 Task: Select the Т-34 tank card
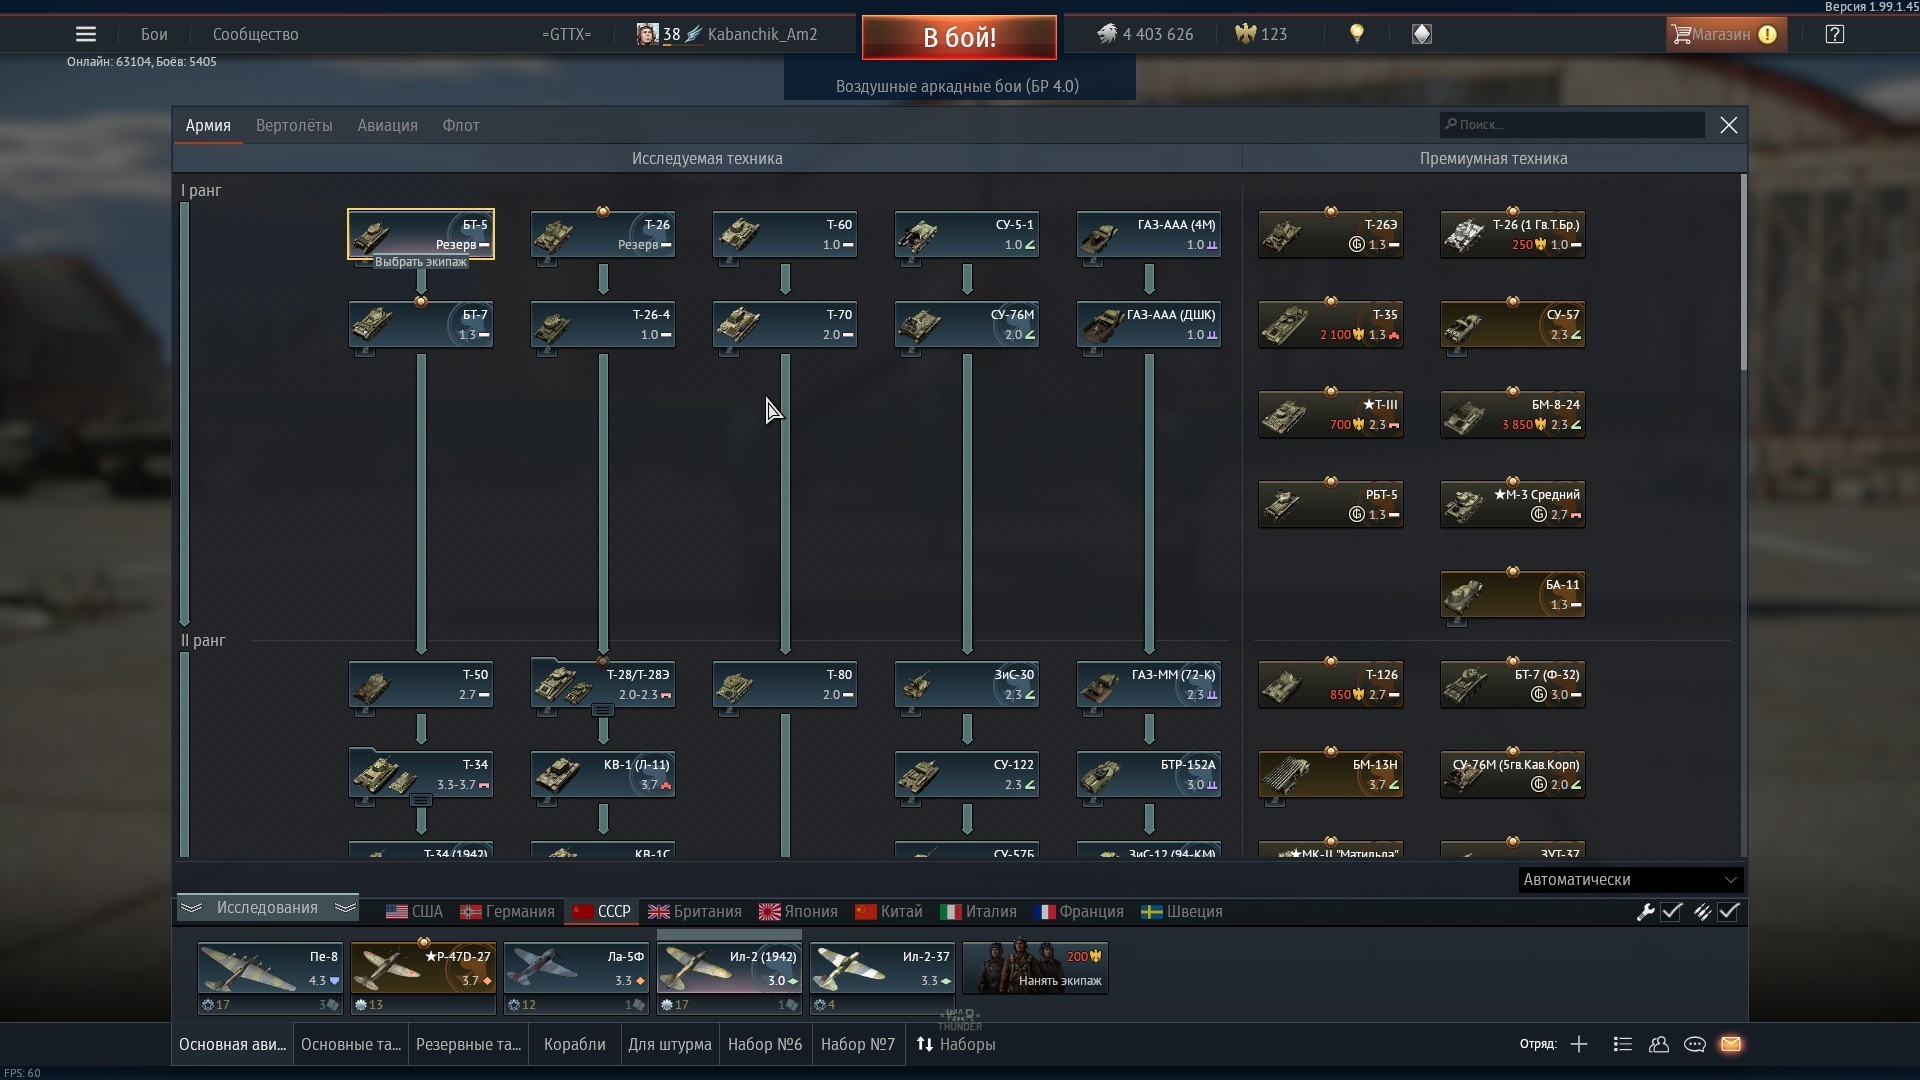421,774
